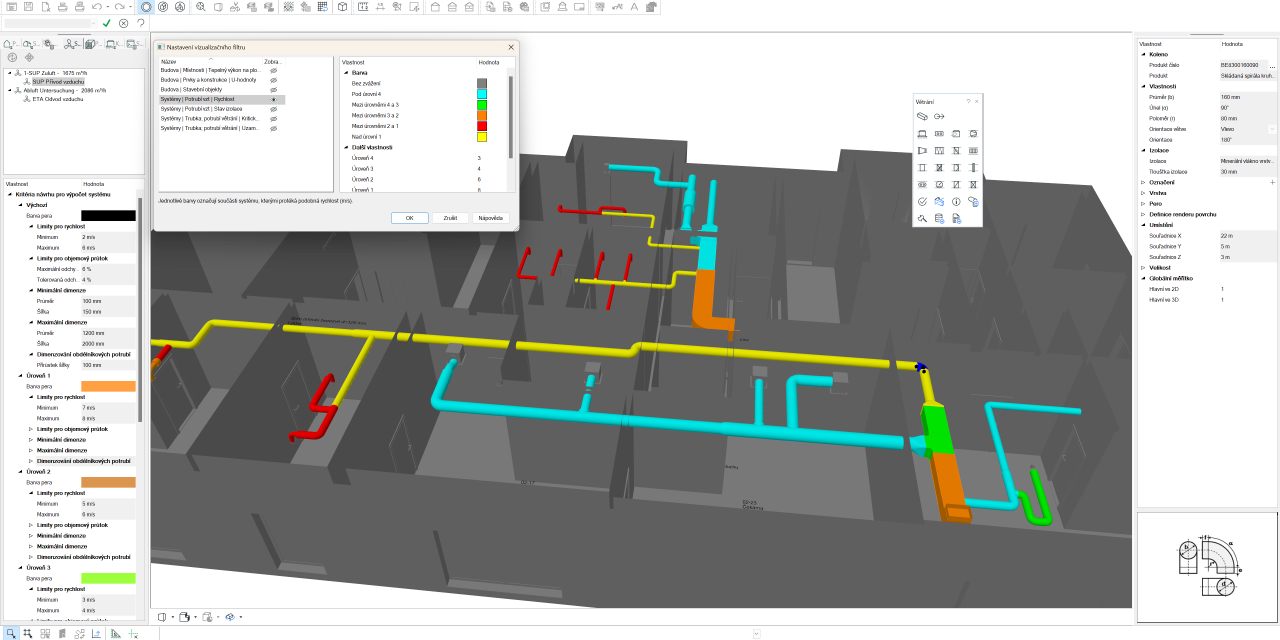The width and height of the screenshot is (1280, 640).
Task: Toggle visibility of 'Trubka; potrubí větrání | Uzam' filter
Action: click(x=273, y=128)
